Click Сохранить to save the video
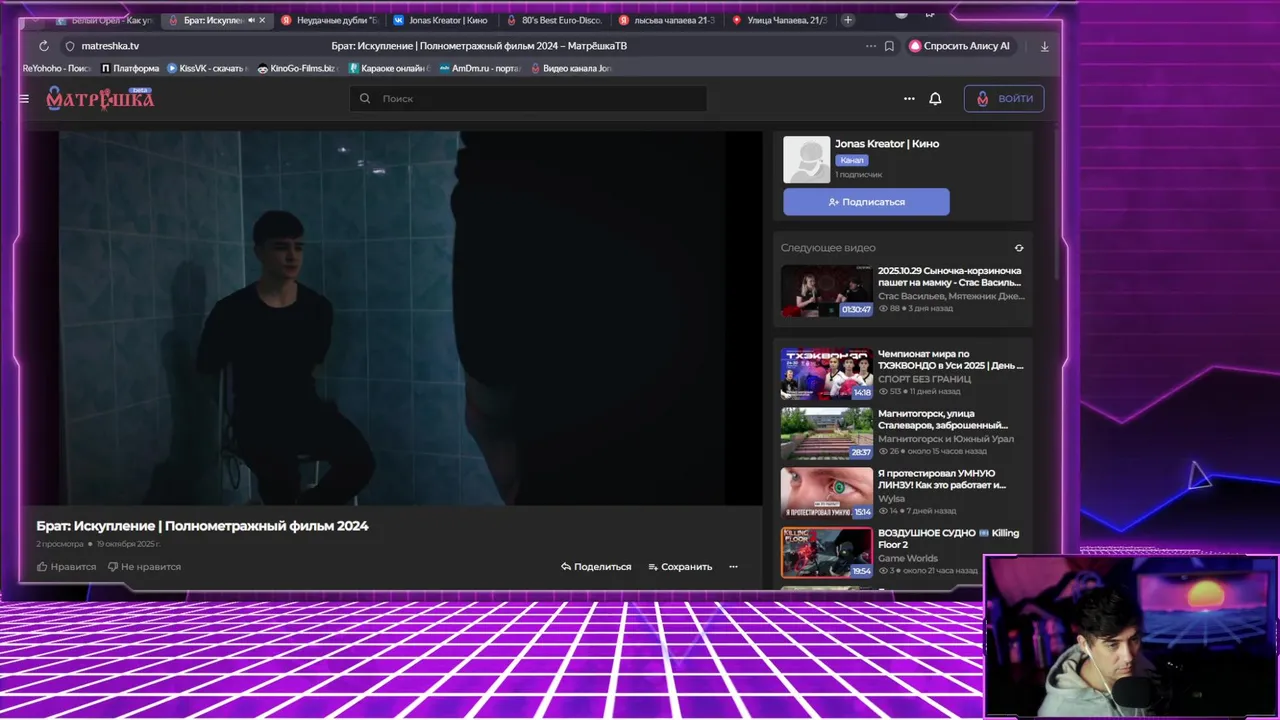Viewport: 1280px width, 720px height. click(x=680, y=567)
